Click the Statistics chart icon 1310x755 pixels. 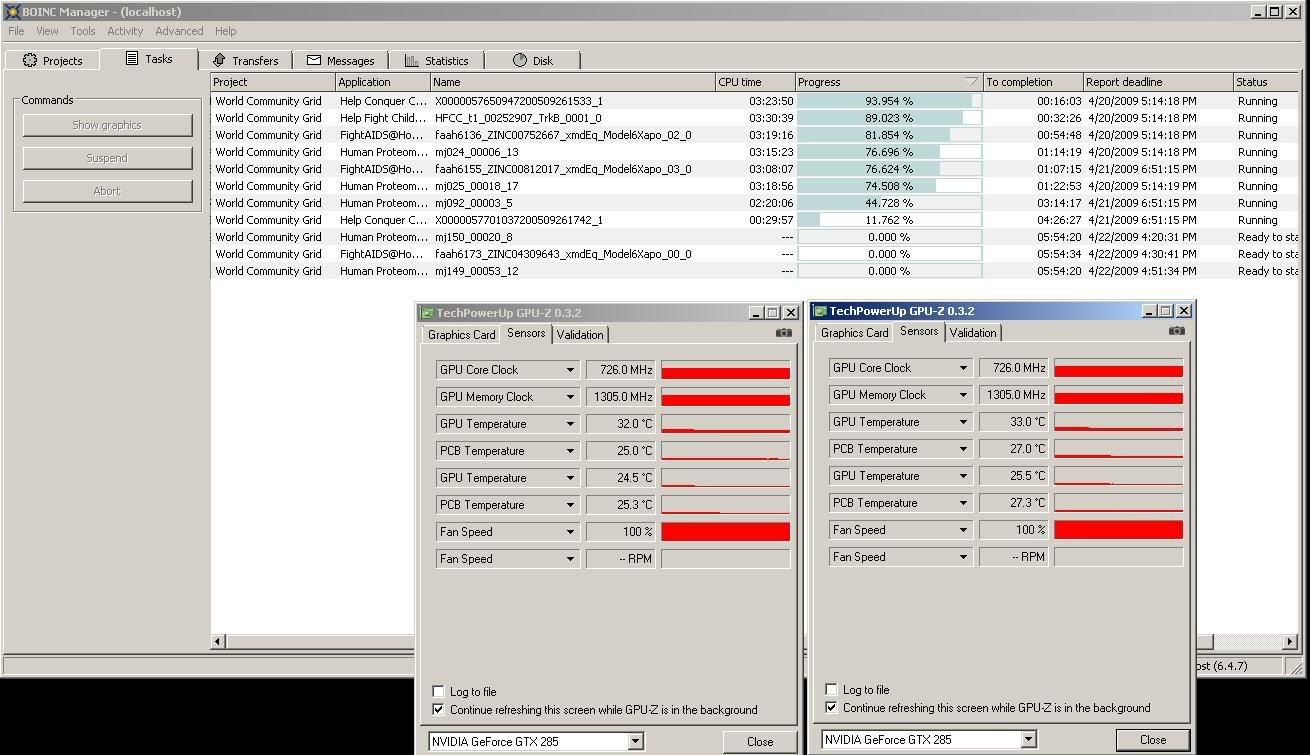(x=412, y=60)
